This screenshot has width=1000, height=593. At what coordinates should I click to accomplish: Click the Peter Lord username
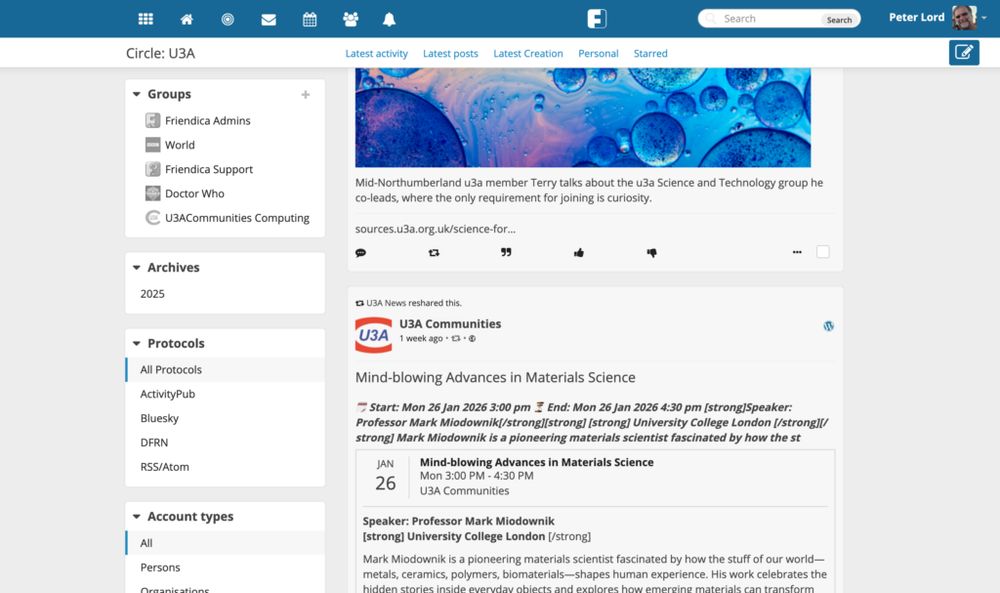(916, 17)
